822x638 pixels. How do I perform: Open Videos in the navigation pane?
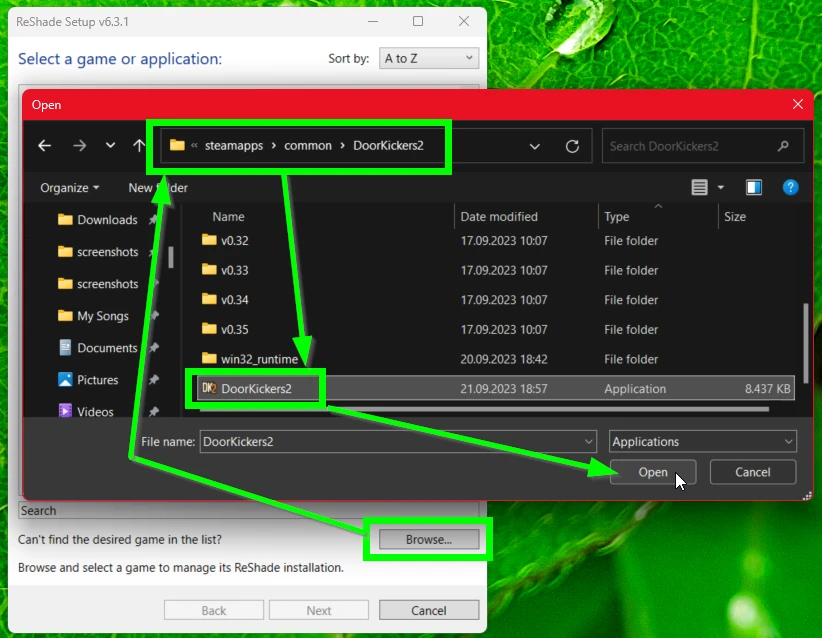[95, 412]
